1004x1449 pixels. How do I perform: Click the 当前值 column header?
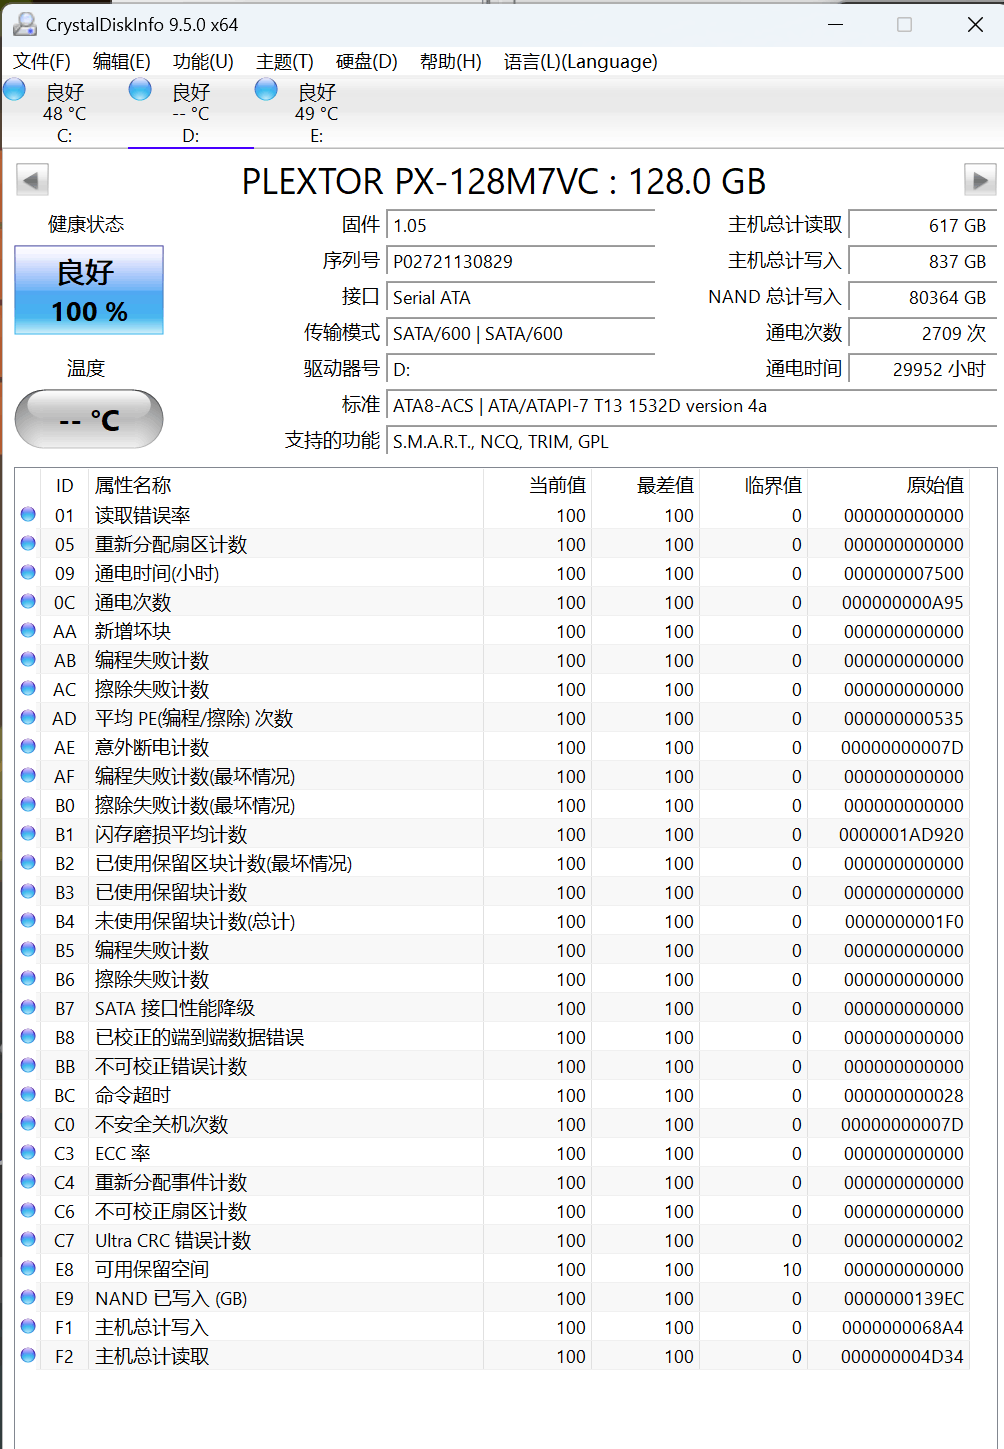click(x=538, y=485)
